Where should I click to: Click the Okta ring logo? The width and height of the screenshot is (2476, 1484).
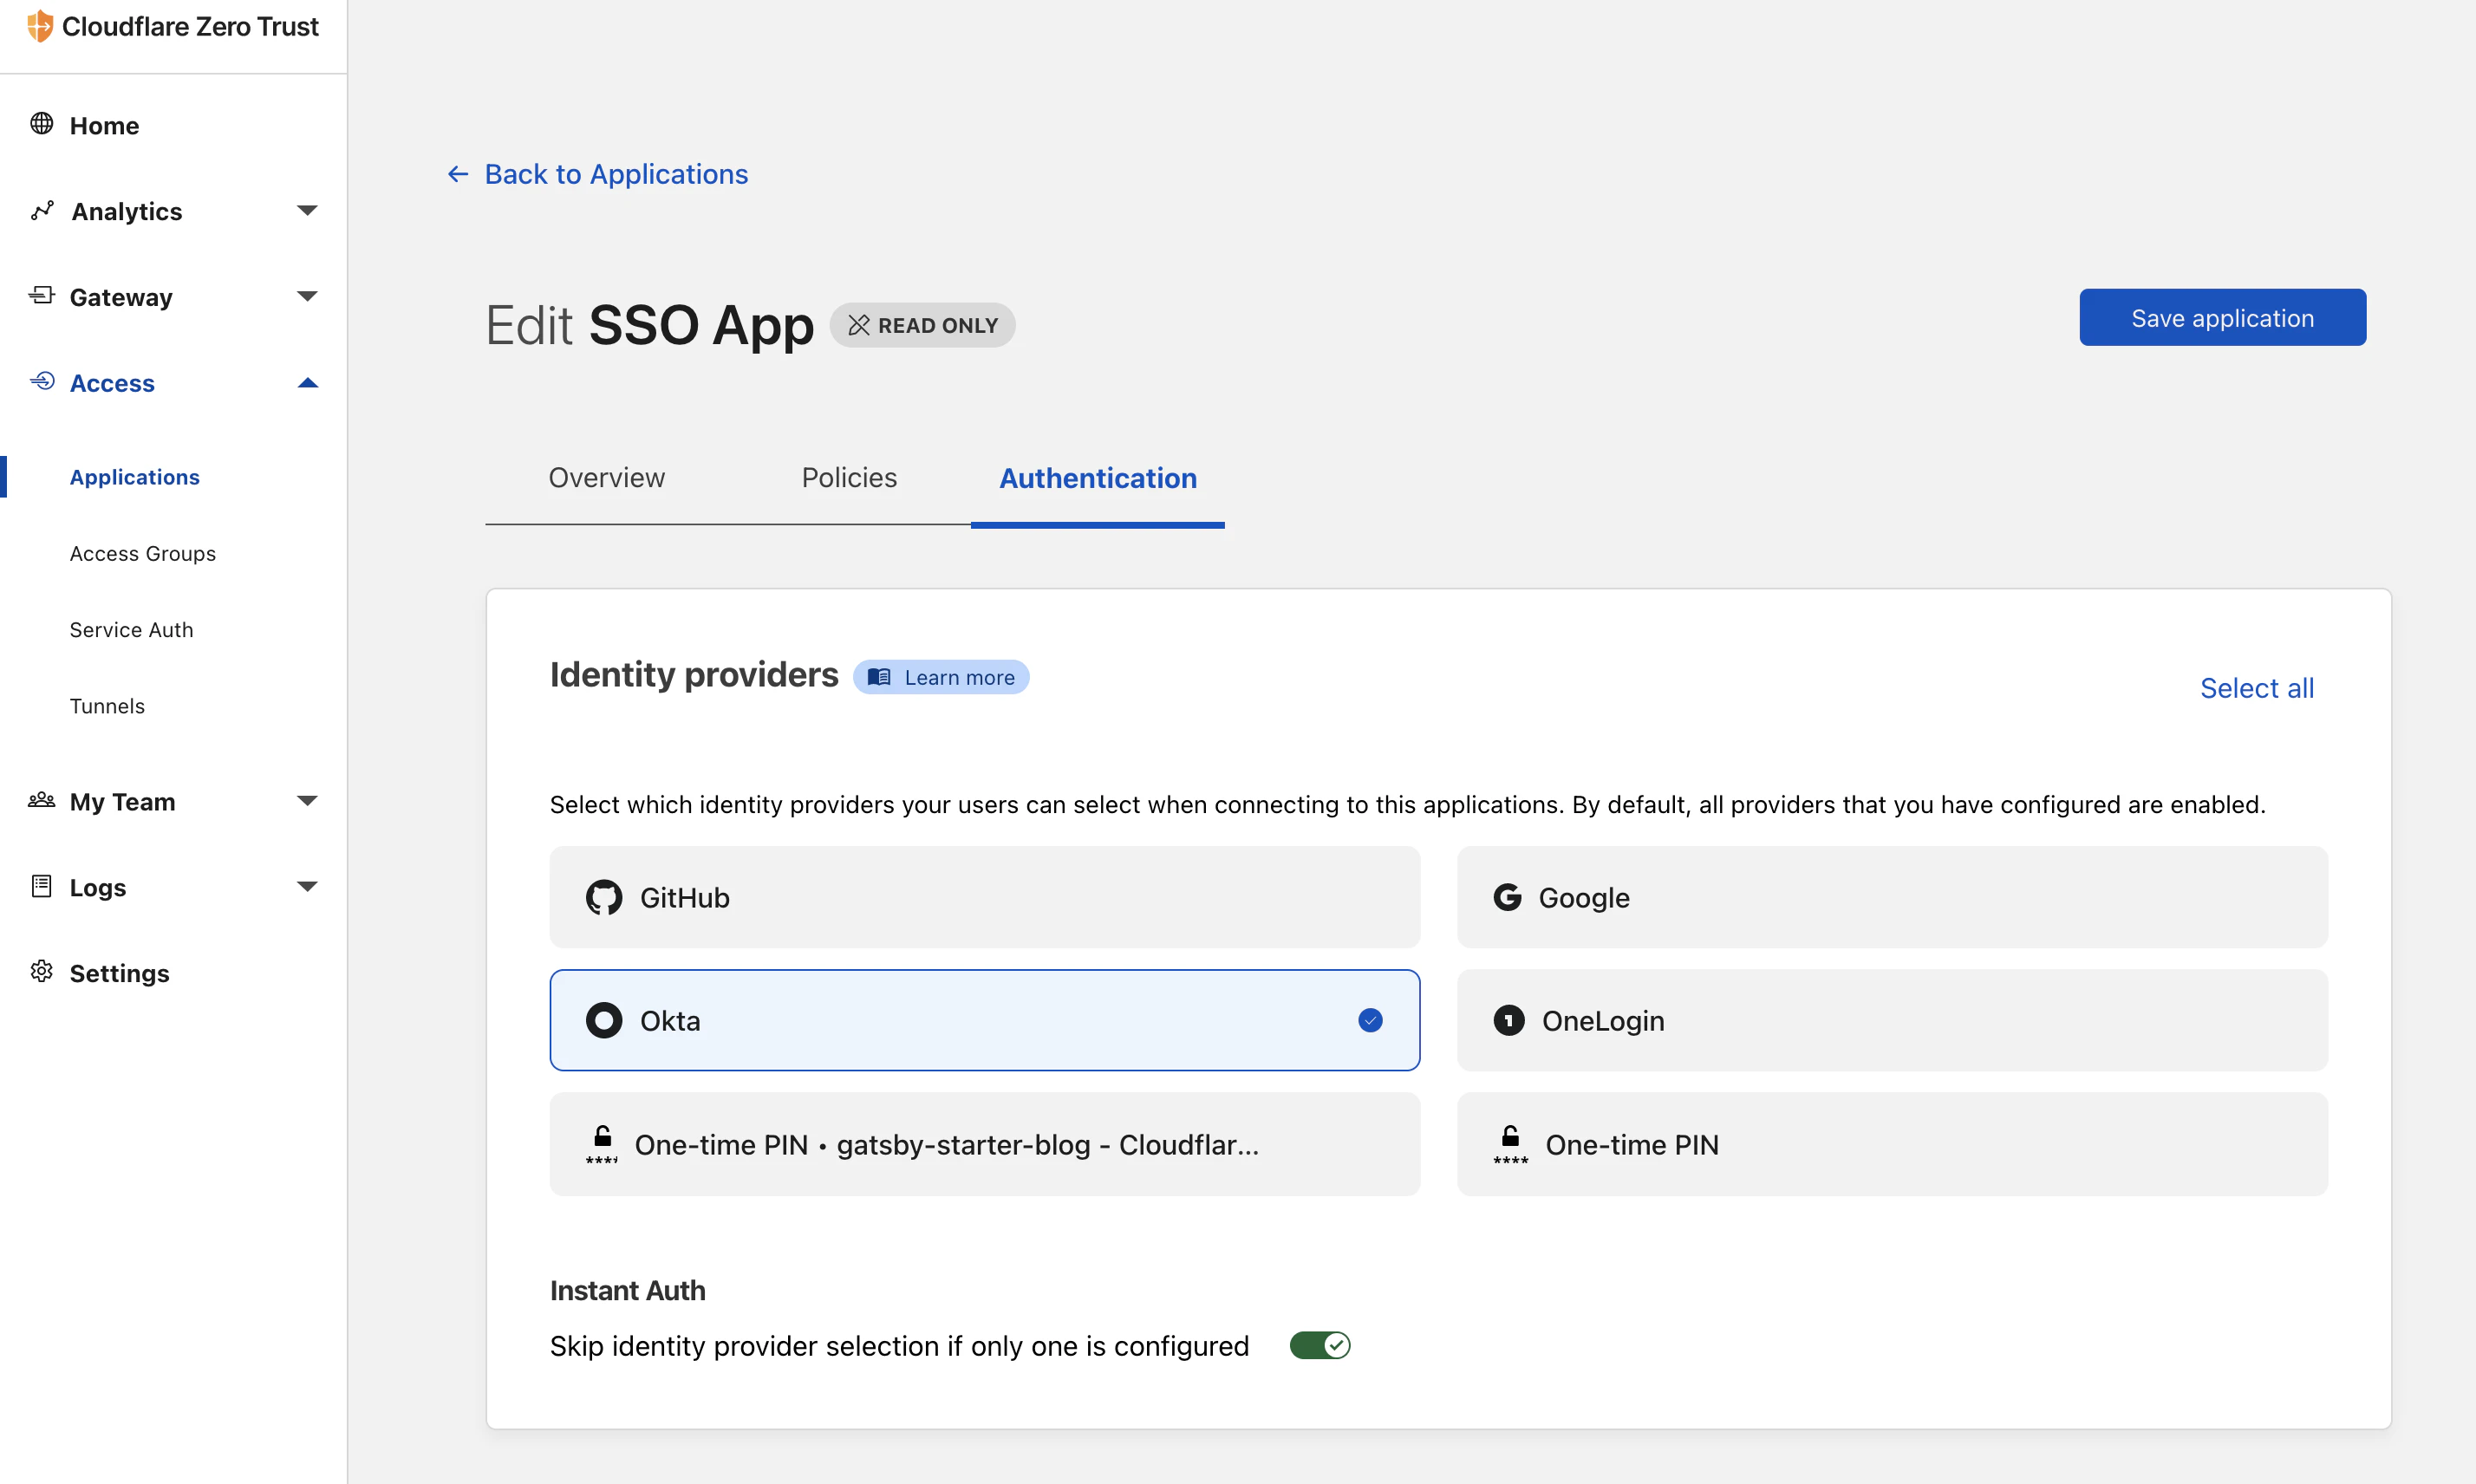point(604,1020)
